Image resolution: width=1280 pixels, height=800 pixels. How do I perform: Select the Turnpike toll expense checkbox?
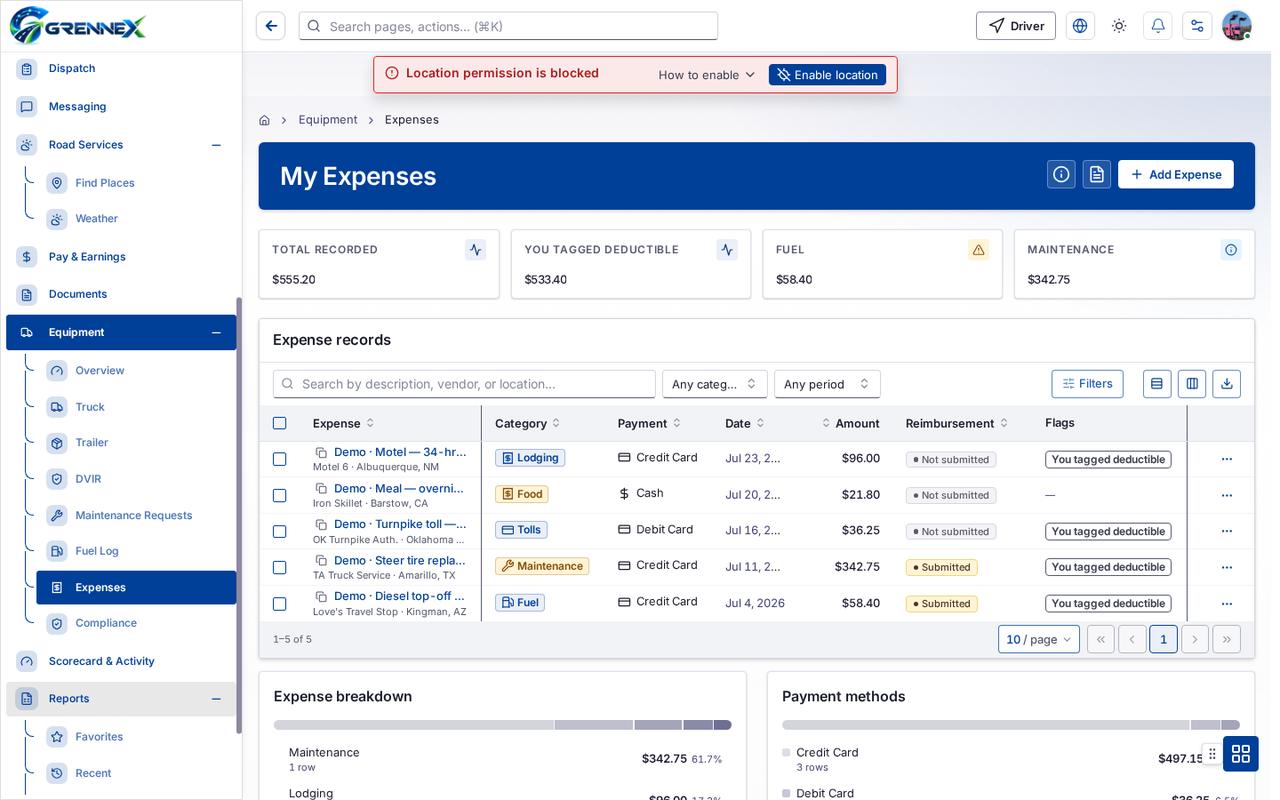point(280,531)
